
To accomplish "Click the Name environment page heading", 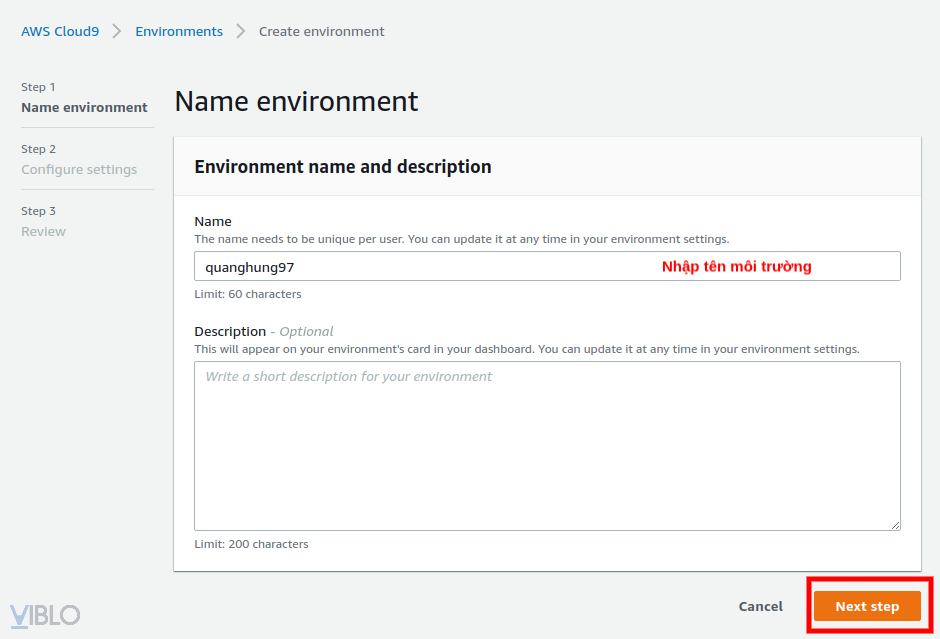I will 296,101.
